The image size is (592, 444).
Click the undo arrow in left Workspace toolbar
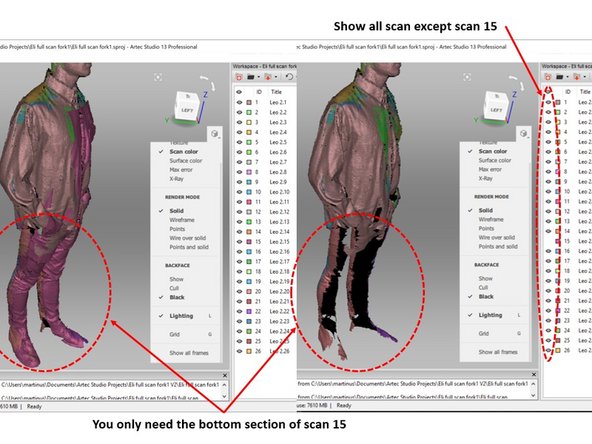[x=289, y=77]
